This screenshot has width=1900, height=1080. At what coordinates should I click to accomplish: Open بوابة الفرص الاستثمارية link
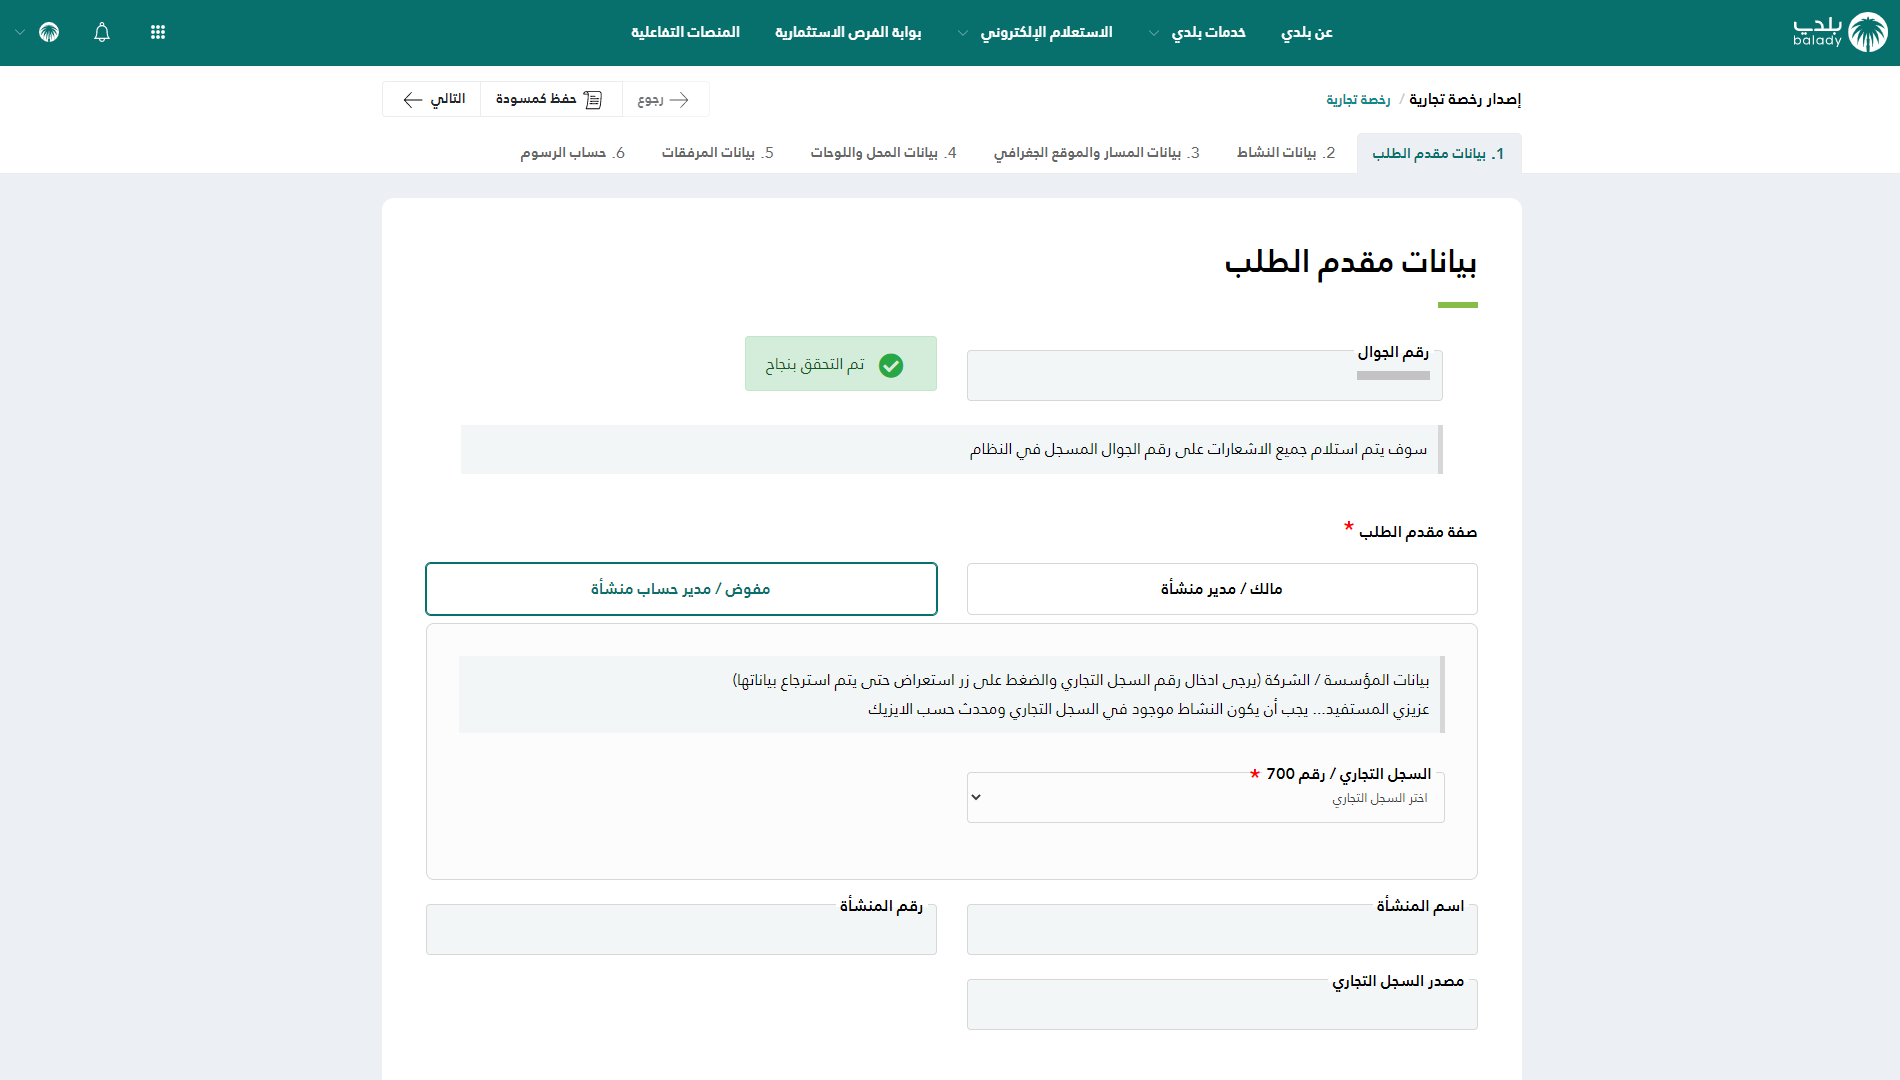[848, 32]
